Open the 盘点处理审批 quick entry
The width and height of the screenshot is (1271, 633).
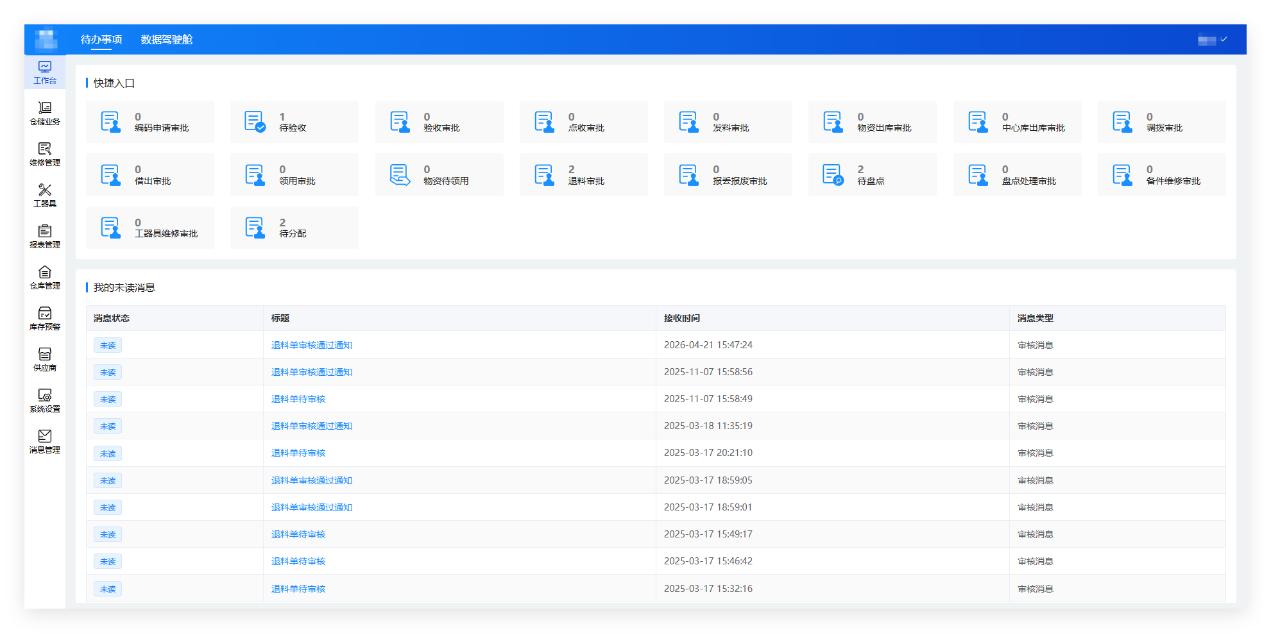(1017, 175)
